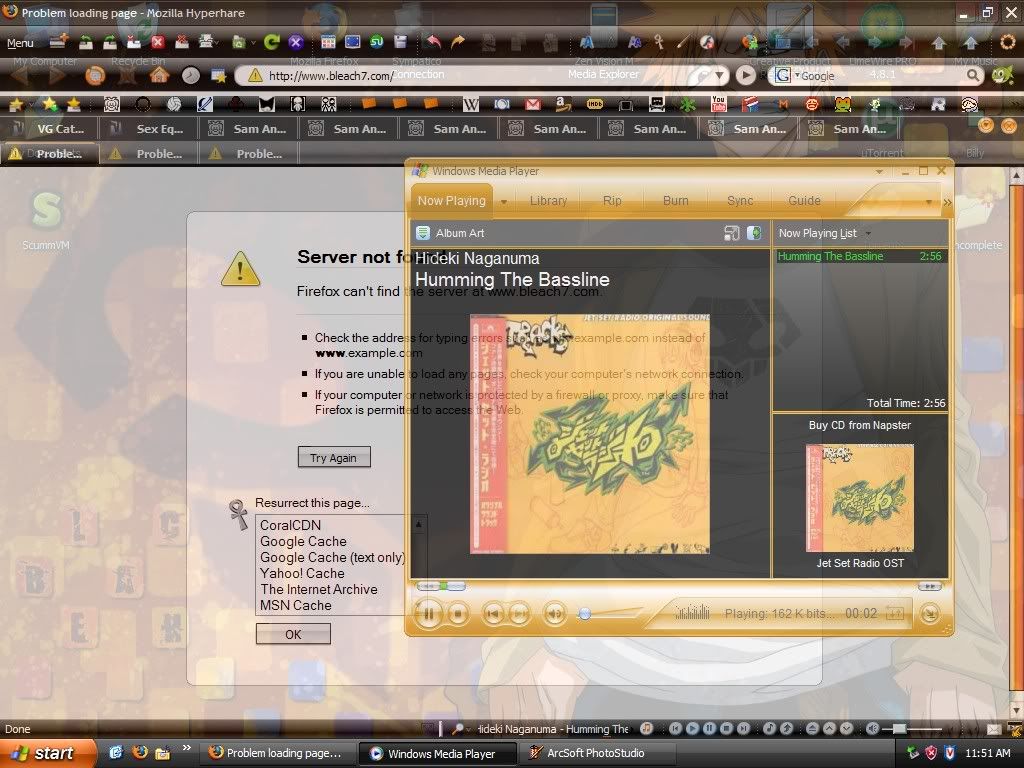Viewport: 1024px width, 768px height.
Task: Switch to the Rip tab
Action: (x=613, y=200)
